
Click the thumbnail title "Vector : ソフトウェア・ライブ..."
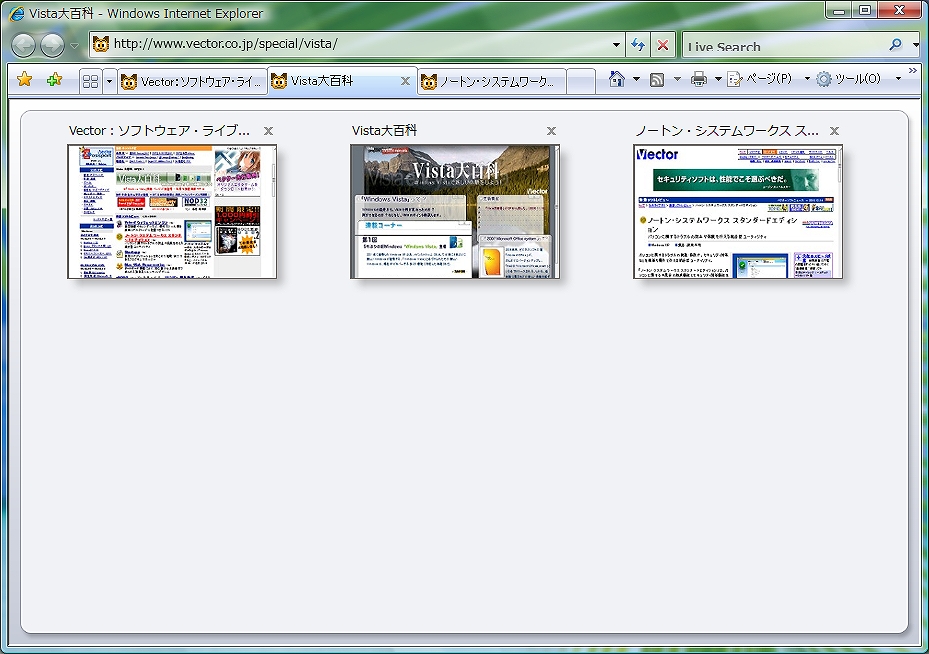(159, 131)
